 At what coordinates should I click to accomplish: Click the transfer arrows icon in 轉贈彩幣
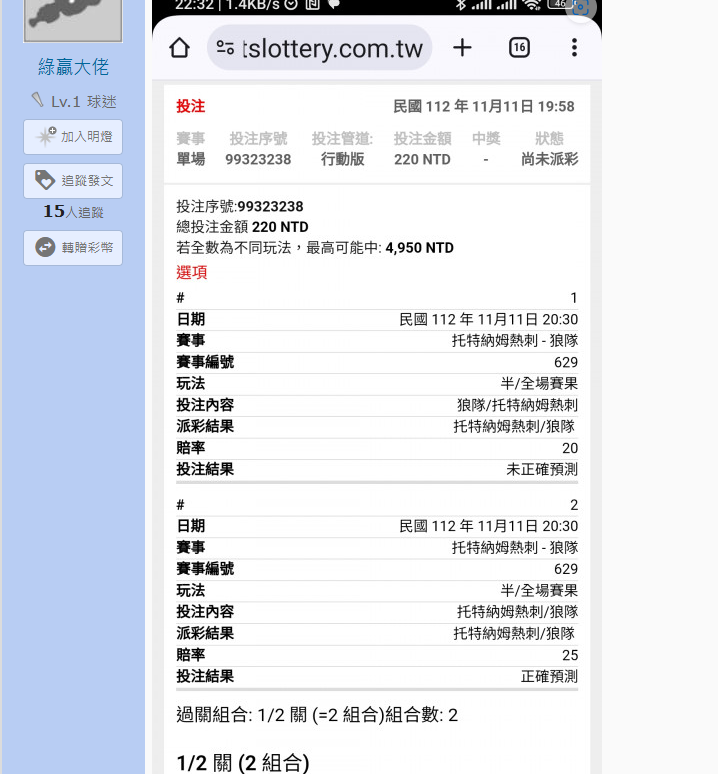point(45,247)
